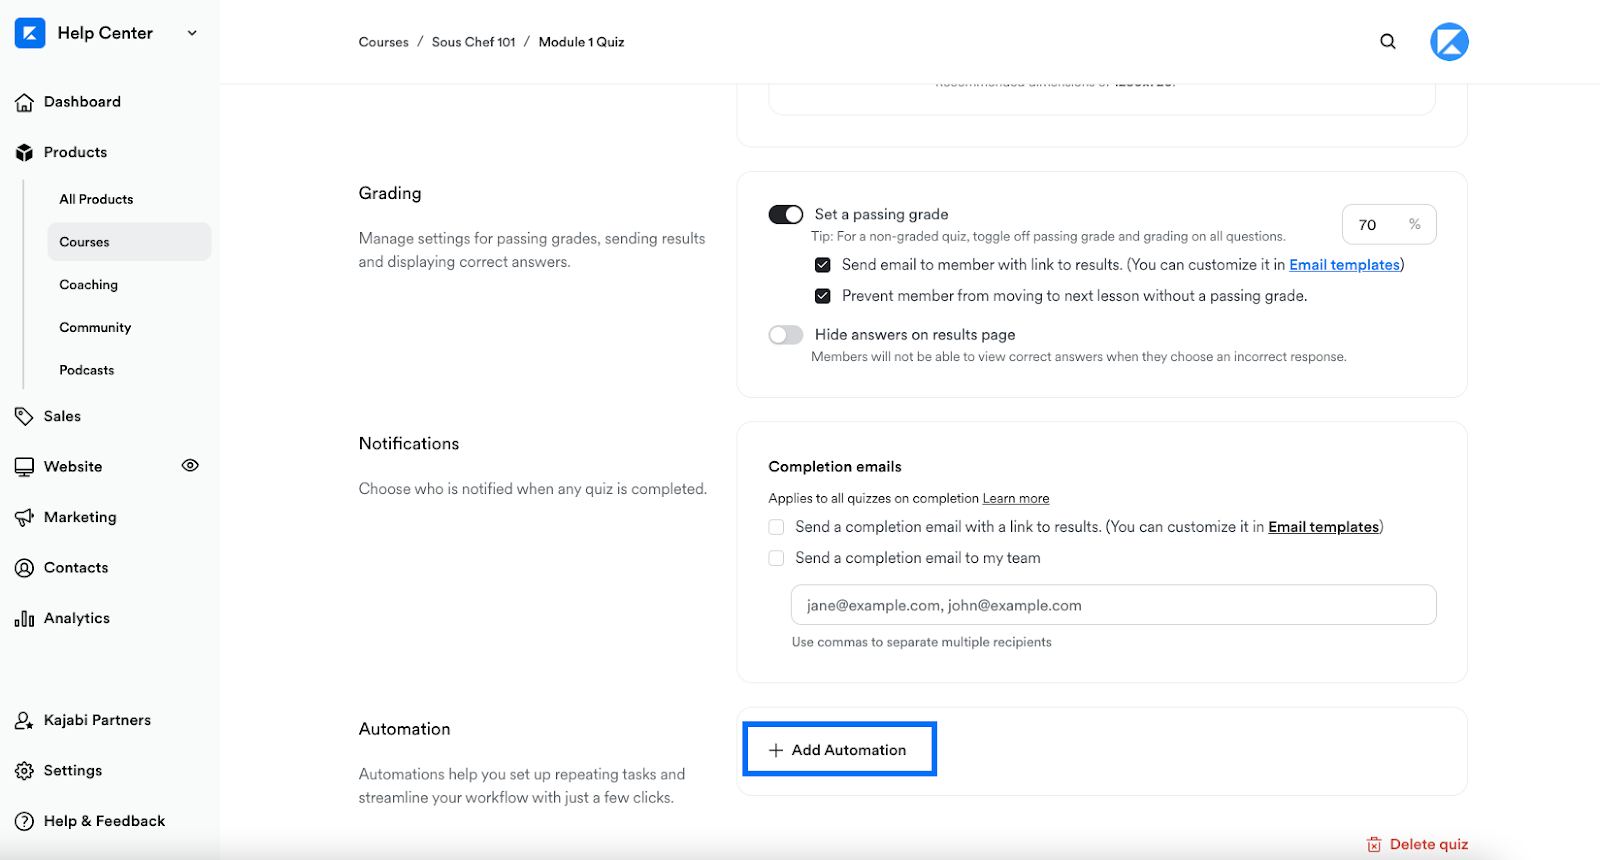
Task: Click the Delete quiz trash icon
Action: 1374,845
